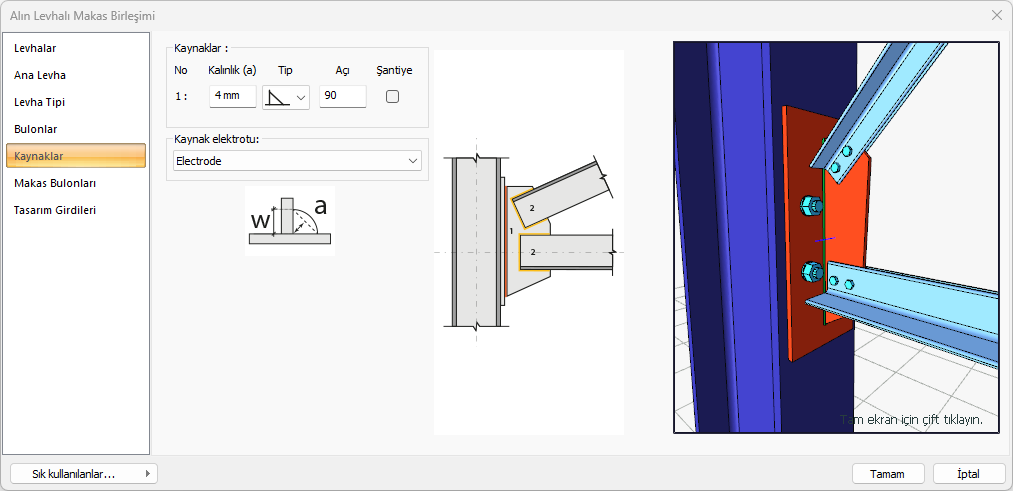Click the Kalınlık (a) 4 mm field

(x=233, y=96)
